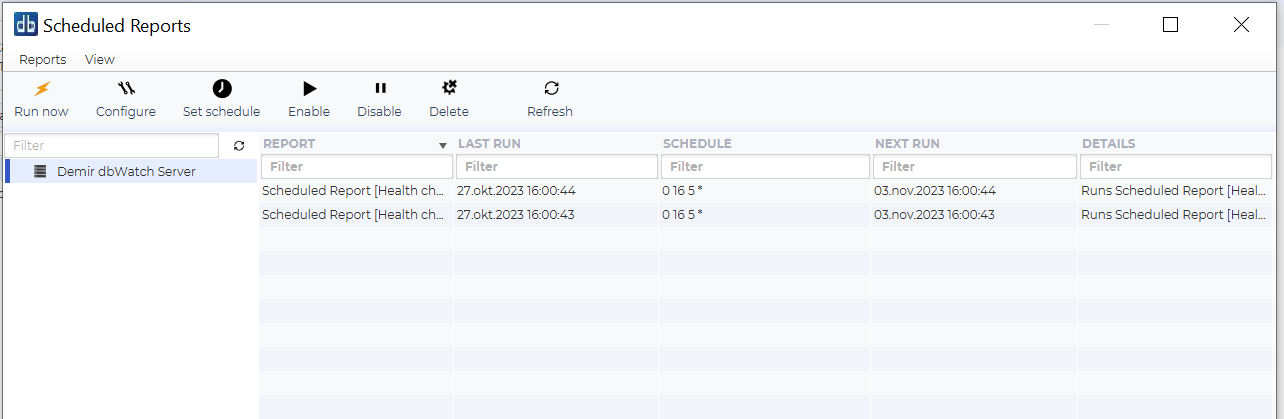Viewport: 1284px width, 419px height.
Task: Click the LAST RUN column header
Action: [x=489, y=144]
